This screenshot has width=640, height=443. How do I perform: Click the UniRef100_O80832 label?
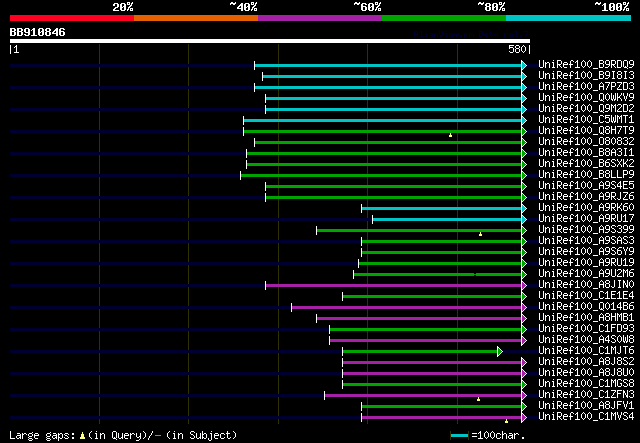tap(586, 142)
